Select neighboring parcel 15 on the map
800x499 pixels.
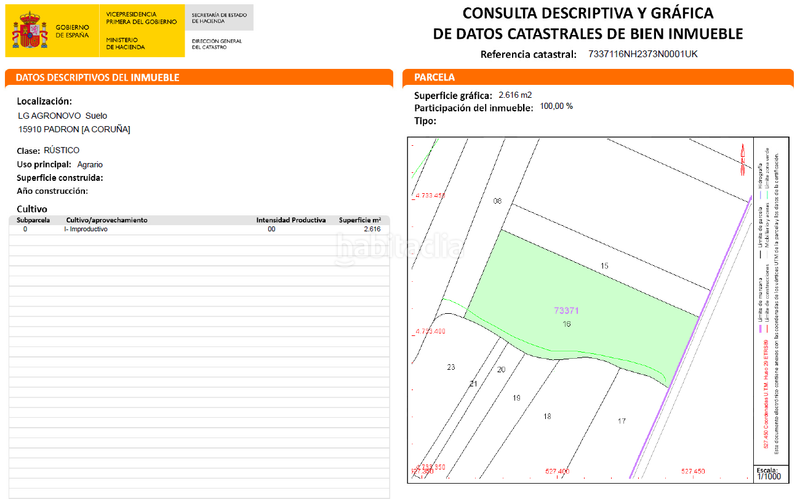603,265
